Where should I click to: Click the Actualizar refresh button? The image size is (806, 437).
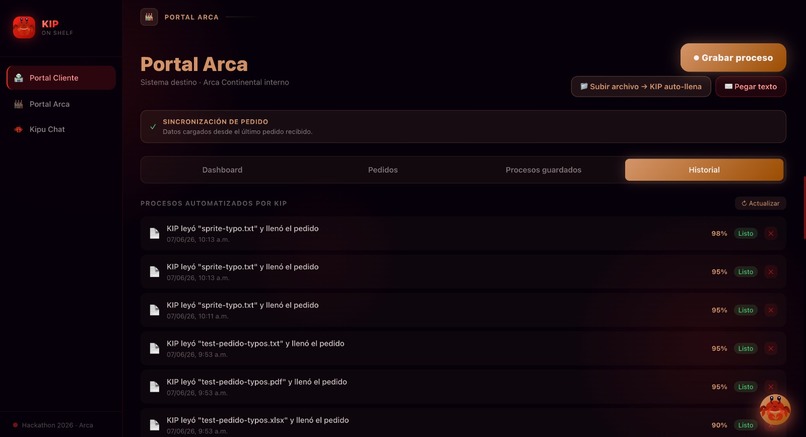[760, 203]
